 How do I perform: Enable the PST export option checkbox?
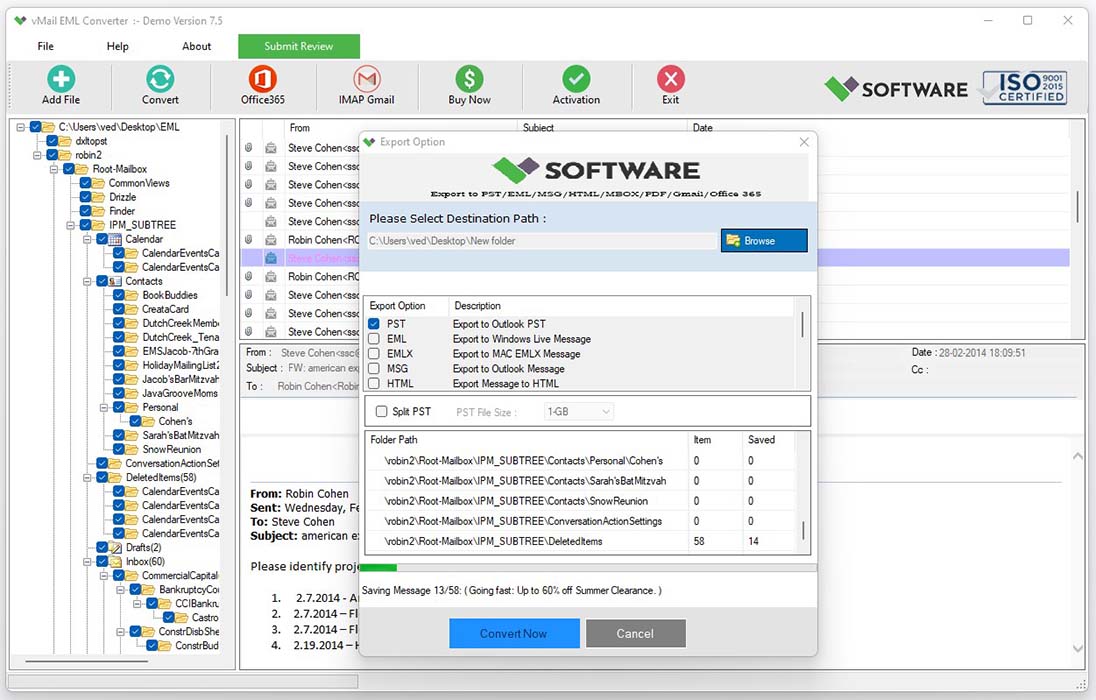point(374,324)
